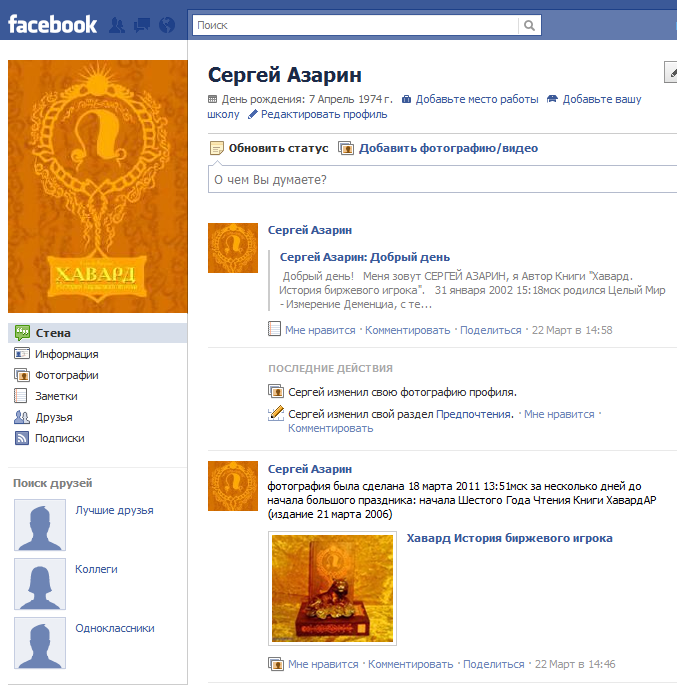Click pencil icon by Предпочтения activity
This screenshot has height=685, width=677.
(x=276, y=413)
